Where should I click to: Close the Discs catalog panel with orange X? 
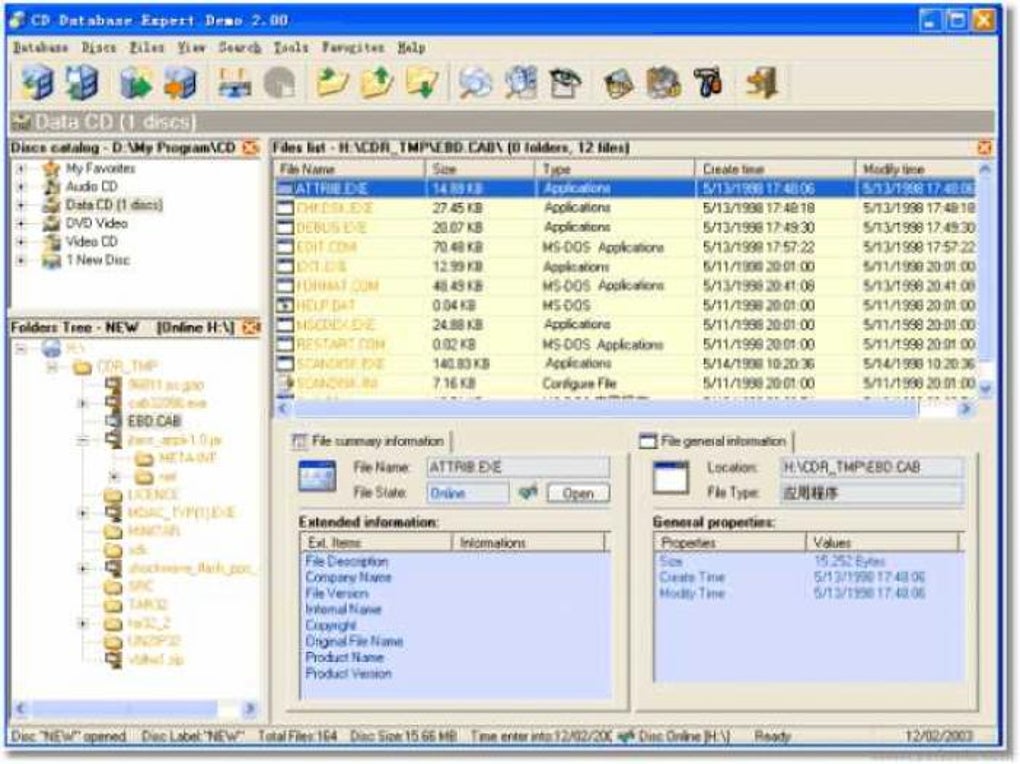pyautogui.click(x=250, y=148)
